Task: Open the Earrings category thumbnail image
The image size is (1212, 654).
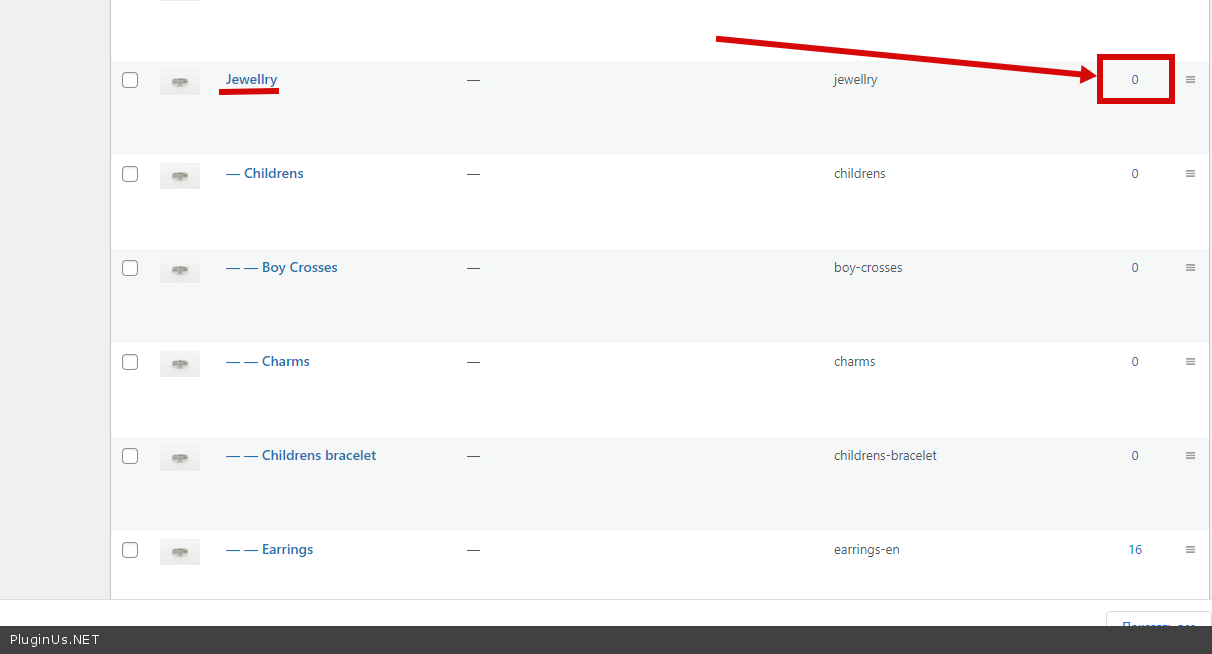Action: pyautogui.click(x=180, y=552)
